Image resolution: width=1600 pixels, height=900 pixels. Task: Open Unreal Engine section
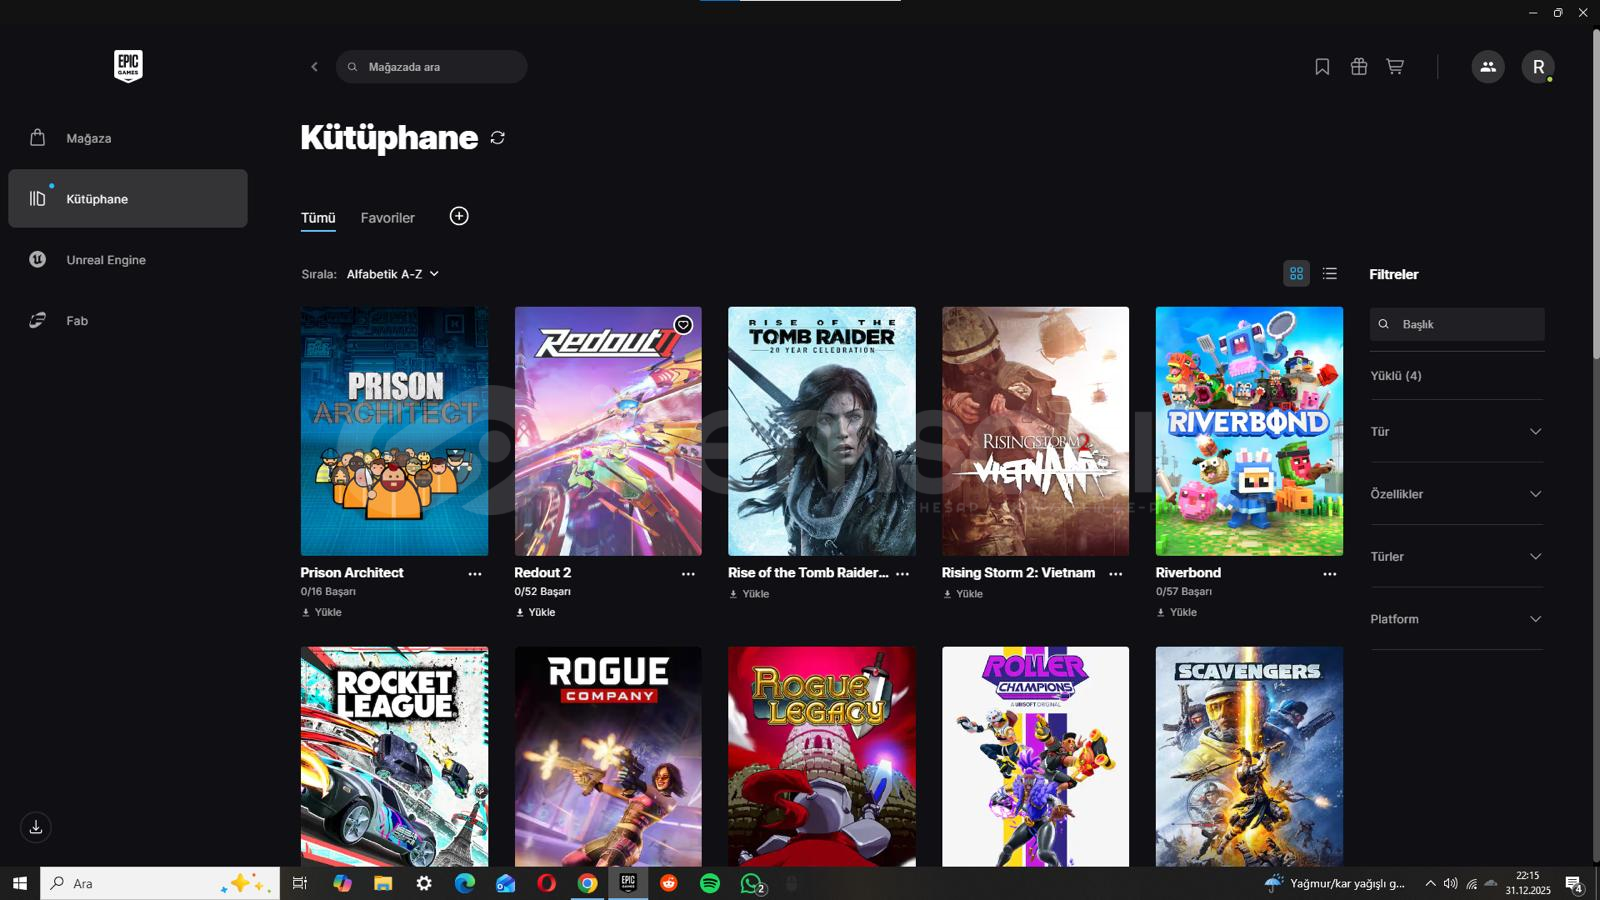pyautogui.click(x=128, y=259)
